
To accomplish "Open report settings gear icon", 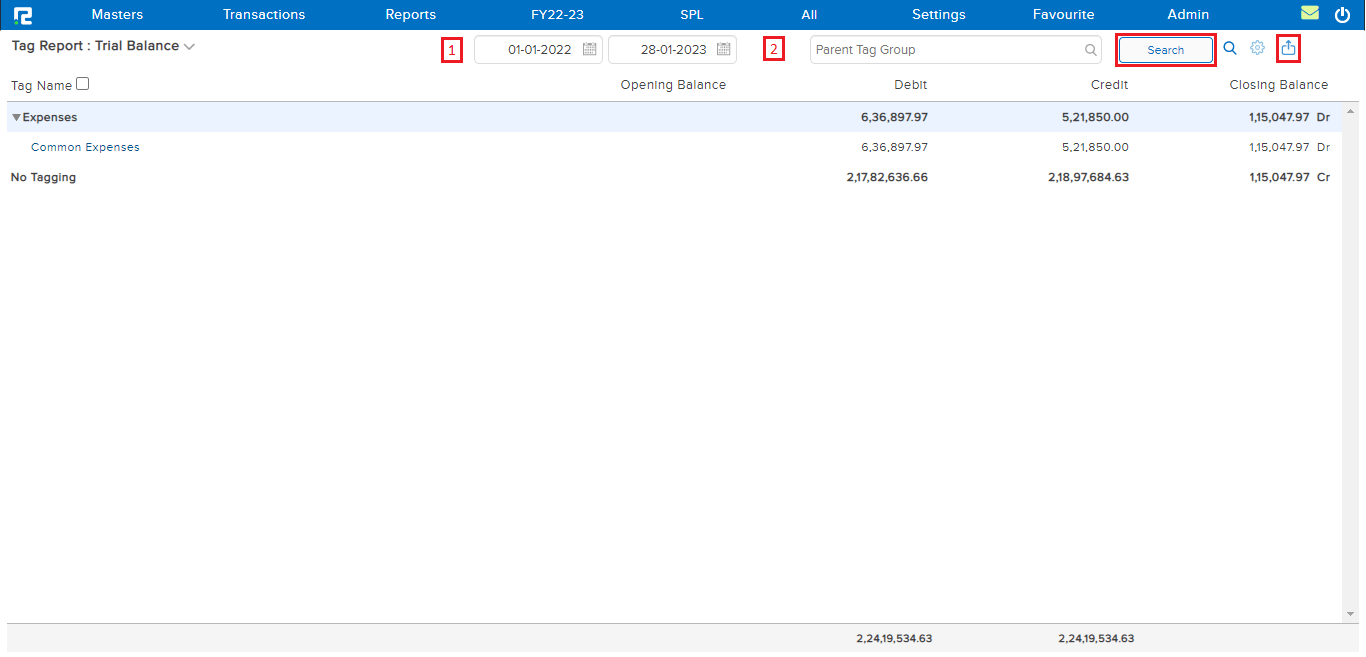I will 1258,49.
